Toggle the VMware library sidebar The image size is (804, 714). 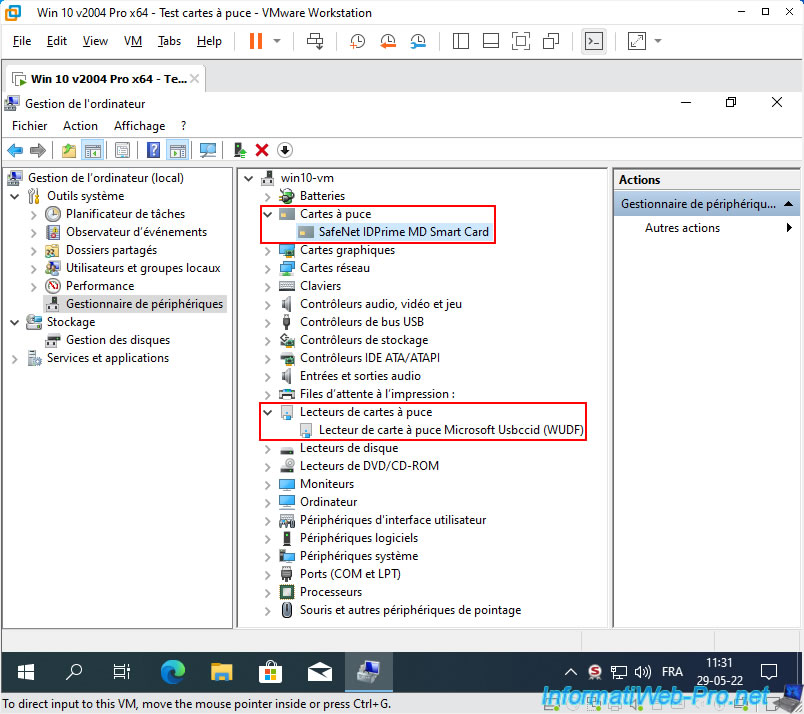[x=460, y=41]
